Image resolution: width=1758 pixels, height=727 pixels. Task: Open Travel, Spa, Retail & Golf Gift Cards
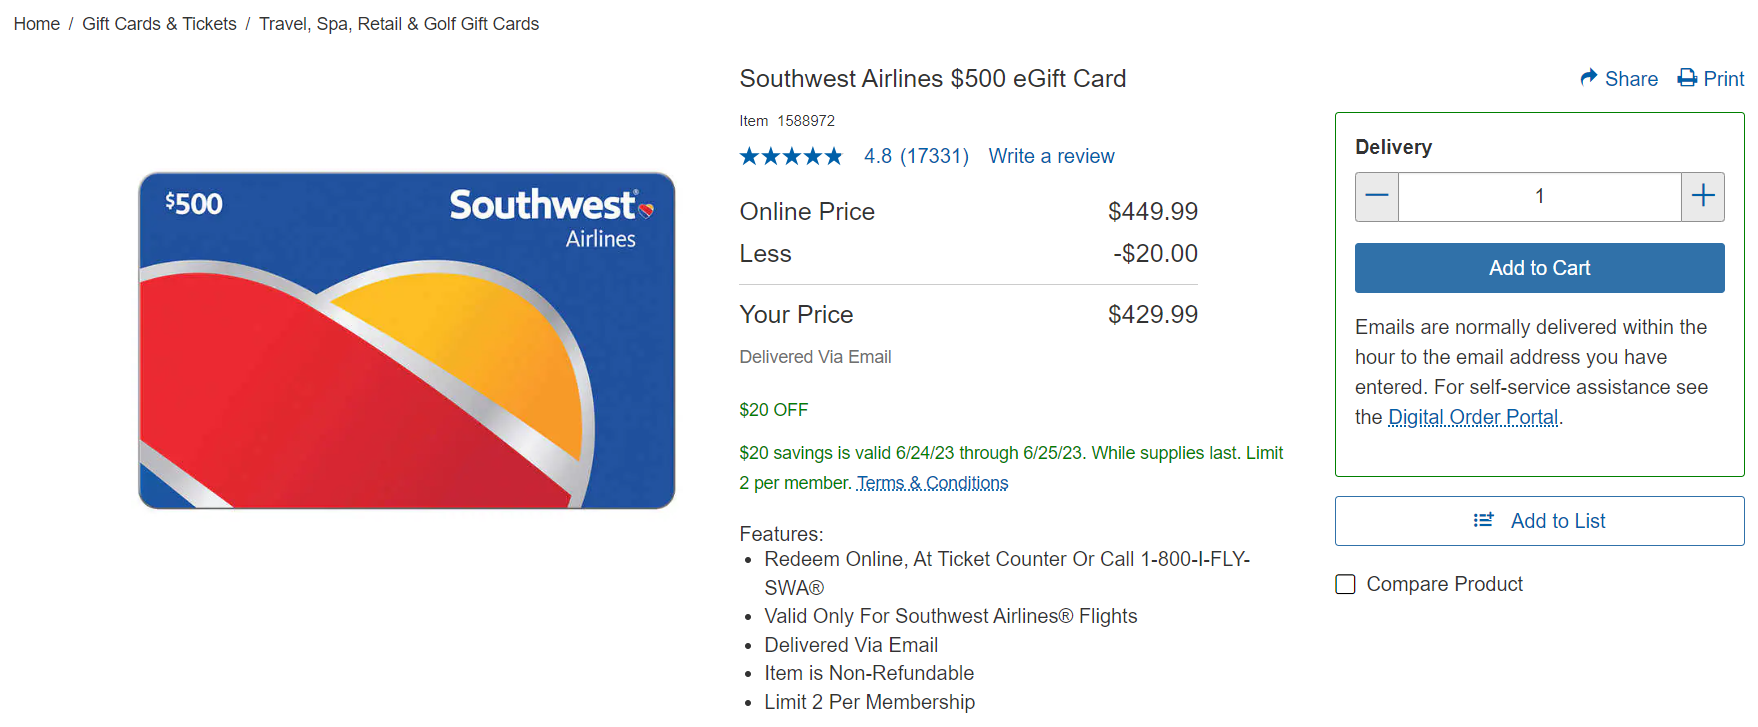[x=399, y=23]
